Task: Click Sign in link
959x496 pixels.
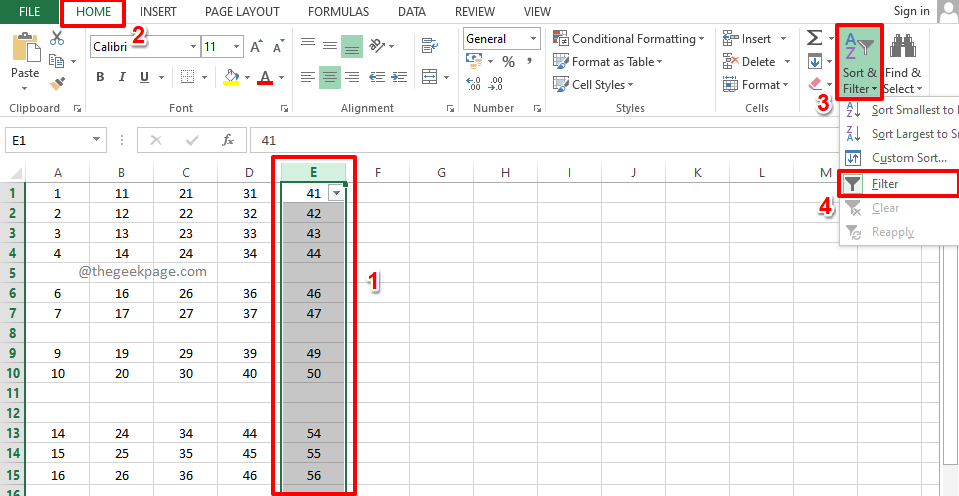Action: (x=911, y=11)
